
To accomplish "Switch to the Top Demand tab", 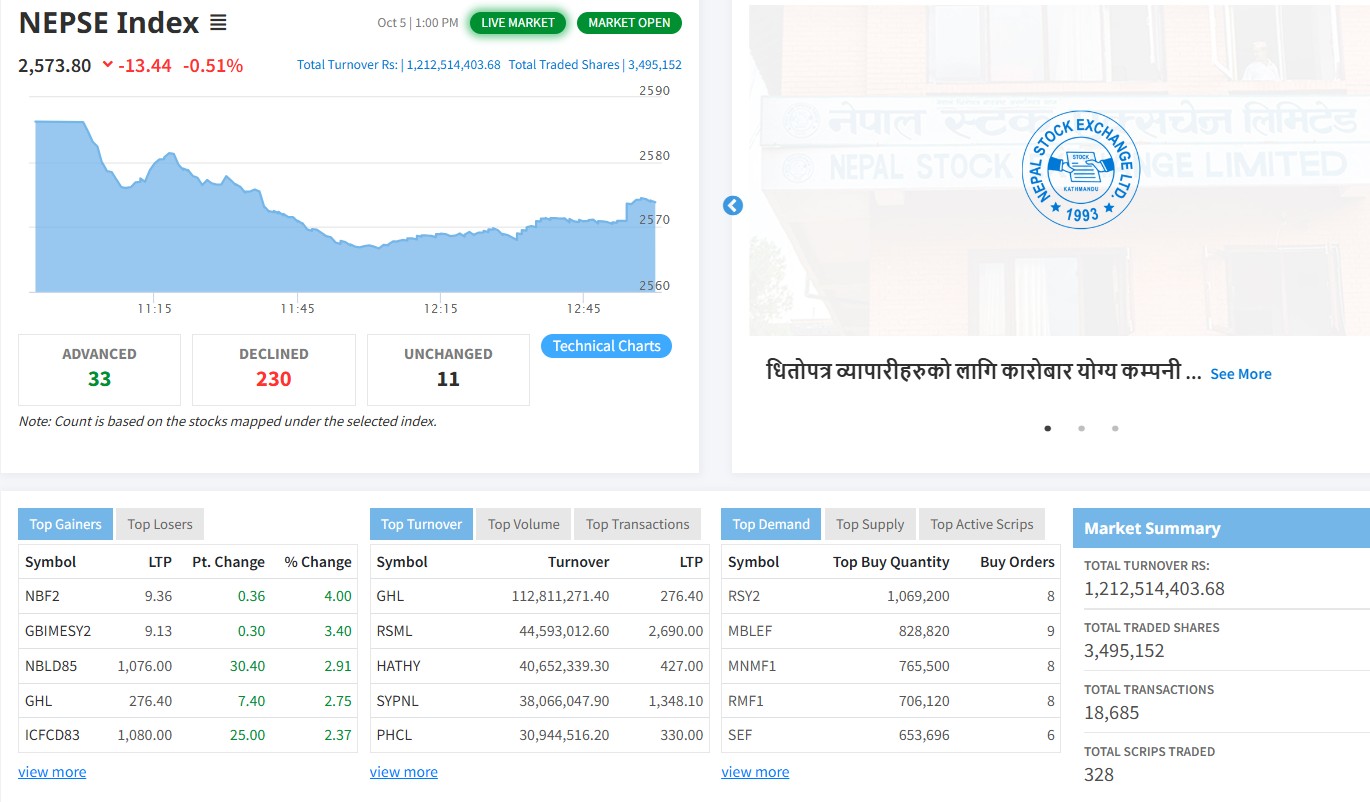I will [771, 524].
